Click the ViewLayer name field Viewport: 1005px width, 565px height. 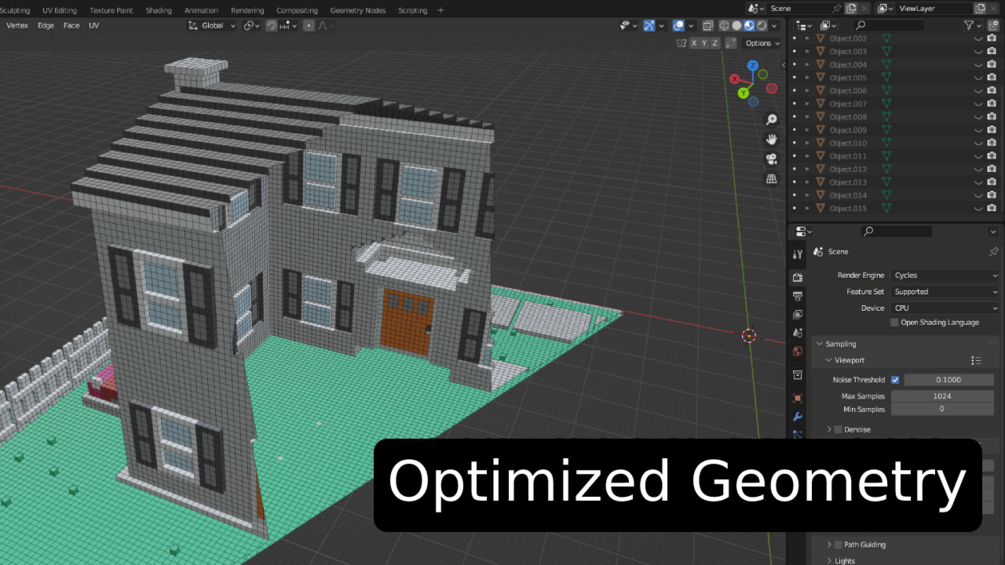click(x=934, y=8)
